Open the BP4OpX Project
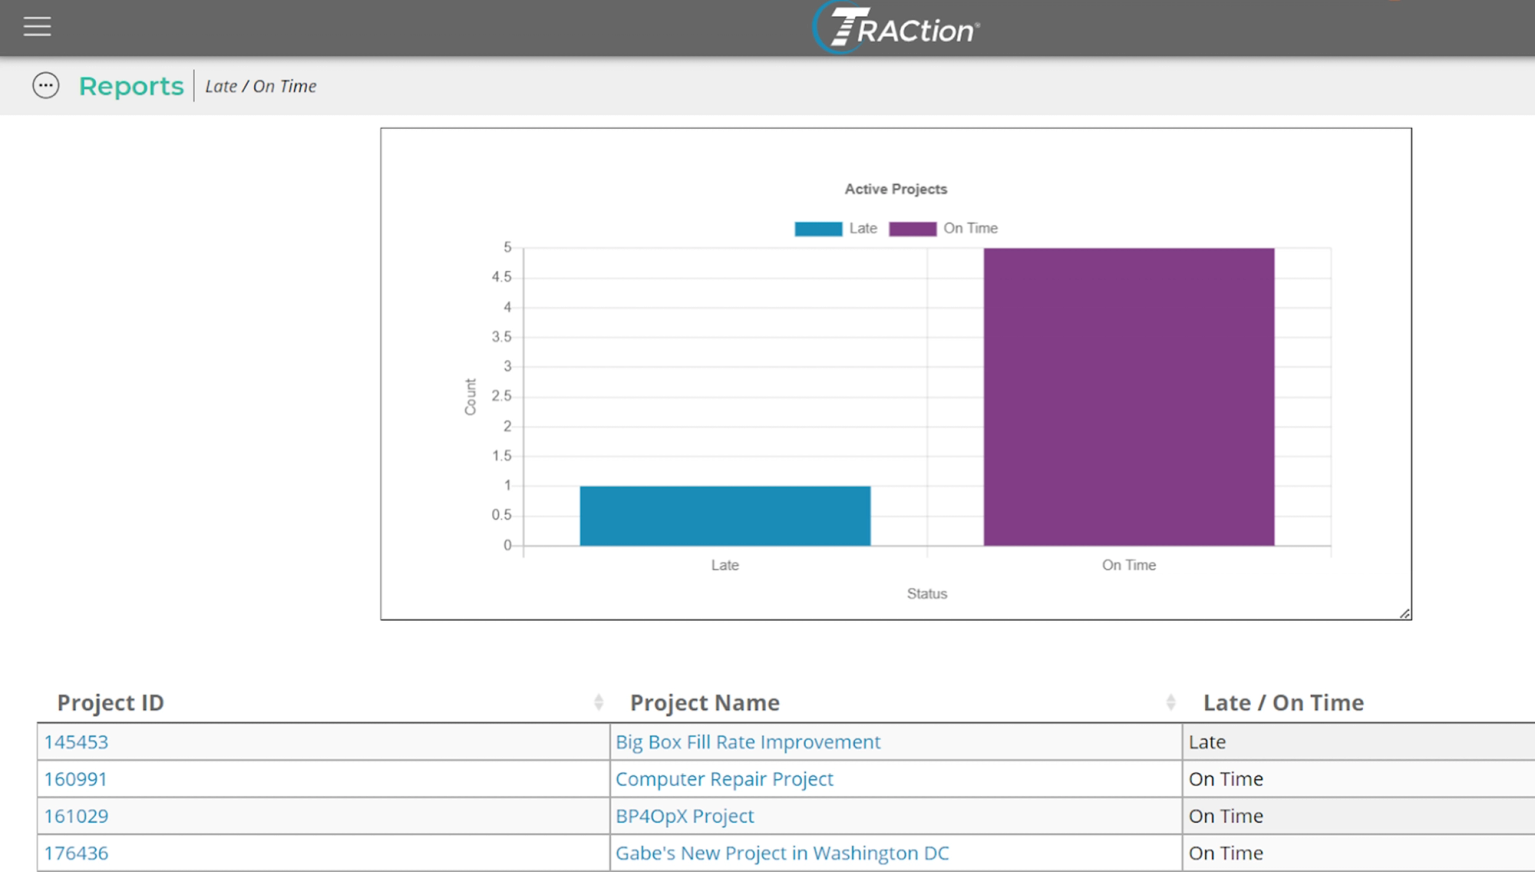 coord(684,815)
